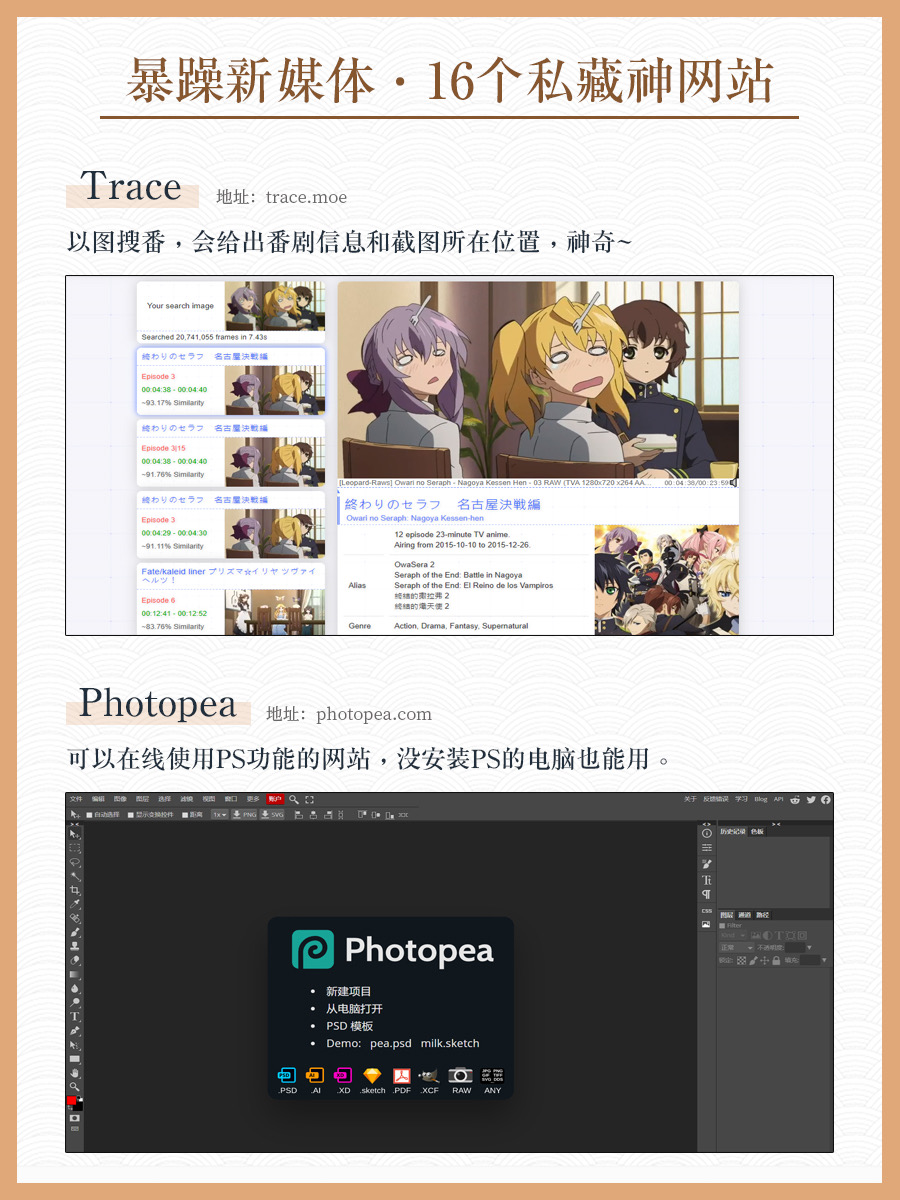Open the 图层 menu in Photopea menu bar
The width and height of the screenshot is (900, 1200).
tap(142, 799)
